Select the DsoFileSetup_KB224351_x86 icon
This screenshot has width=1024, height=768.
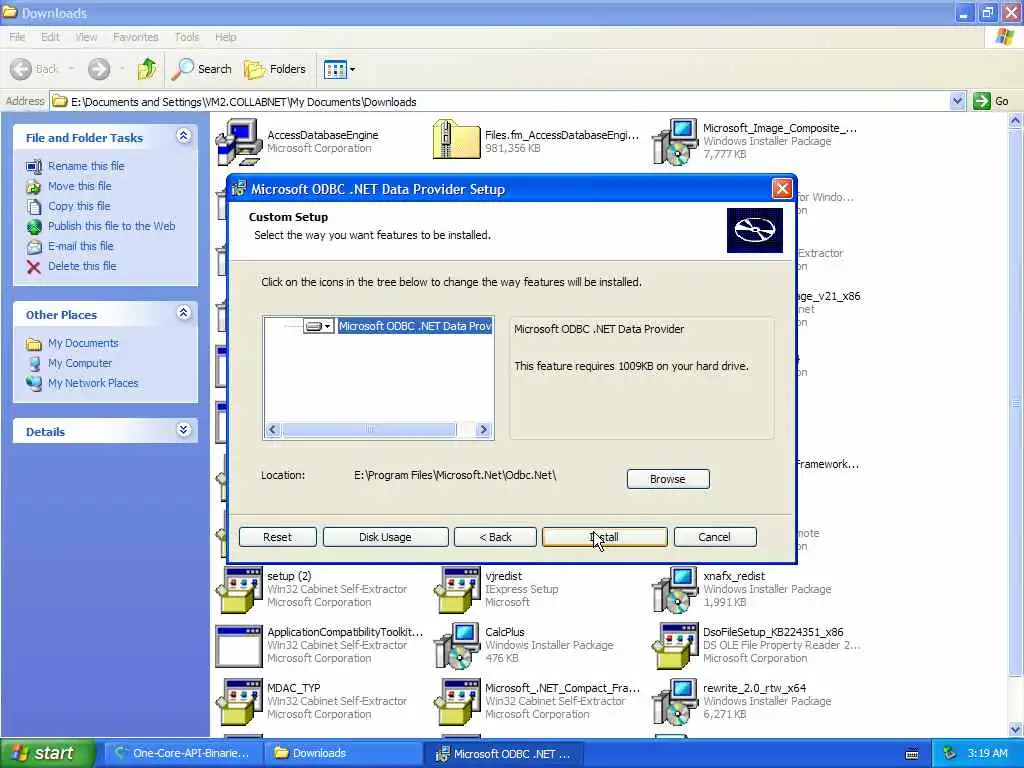pyautogui.click(x=675, y=646)
